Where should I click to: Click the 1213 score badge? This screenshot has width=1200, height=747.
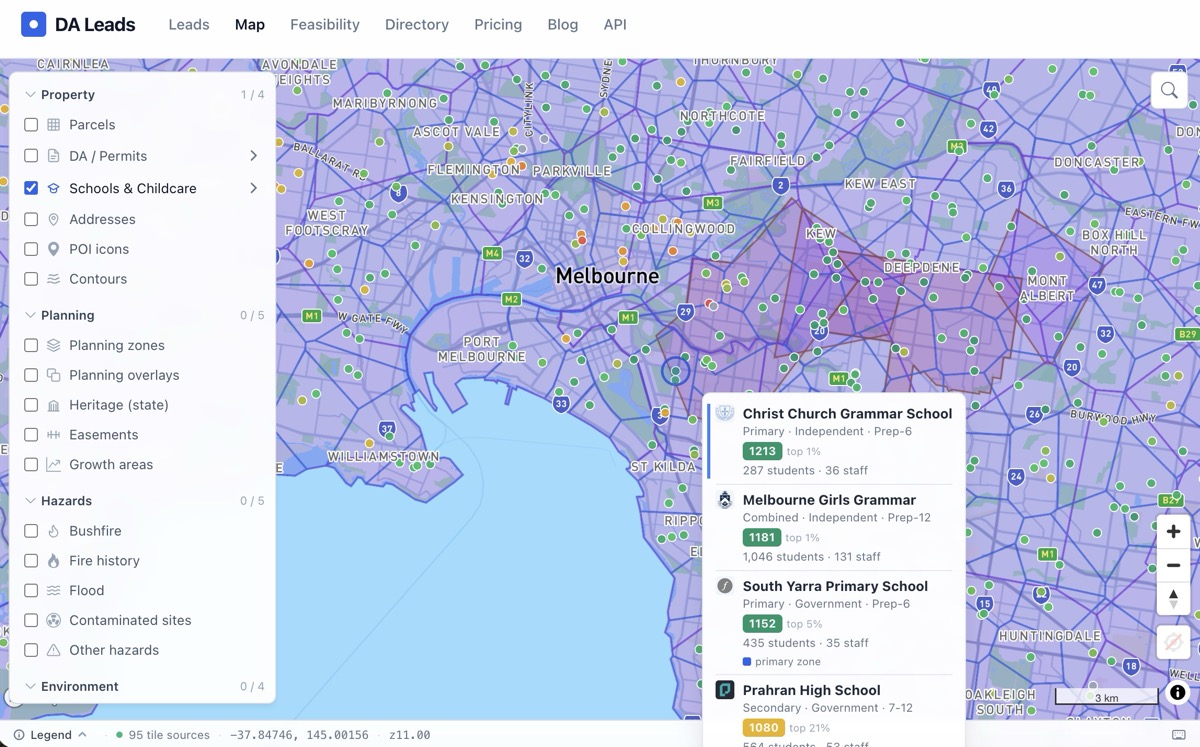[x=762, y=451]
